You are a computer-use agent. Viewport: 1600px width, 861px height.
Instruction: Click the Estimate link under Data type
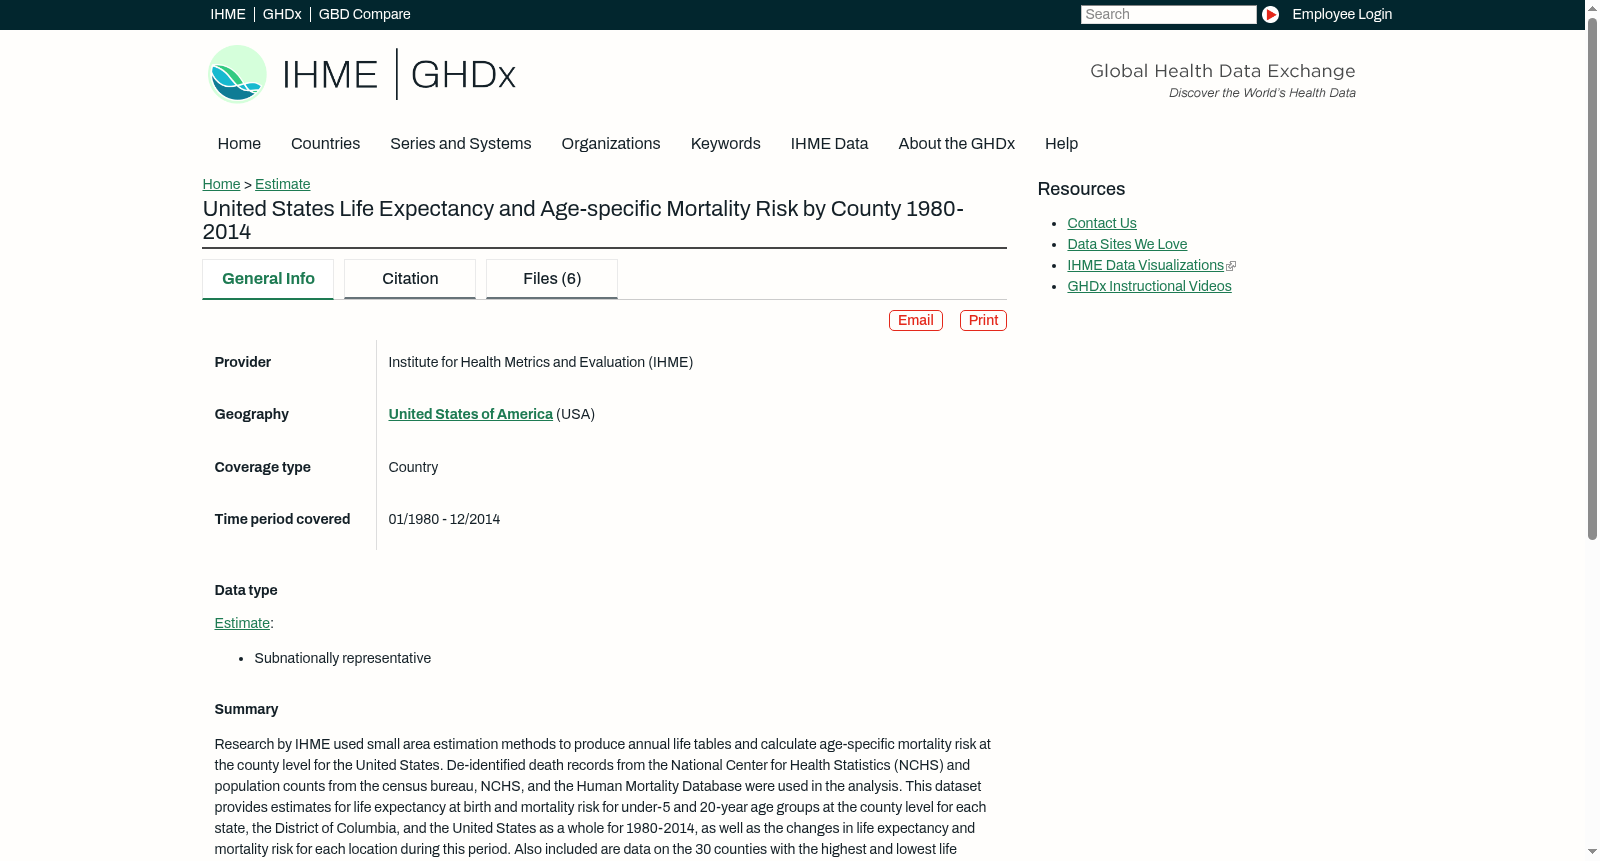(242, 623)
